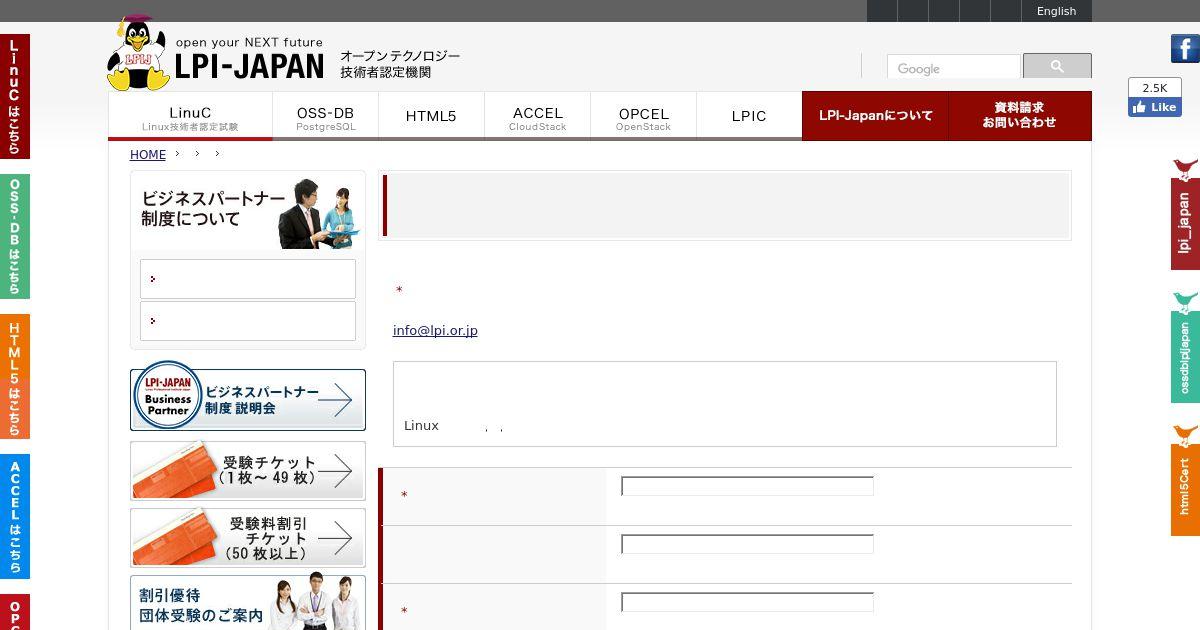
Task: Open the ACCEL CloudStack tab
Action: click(537, 116)
